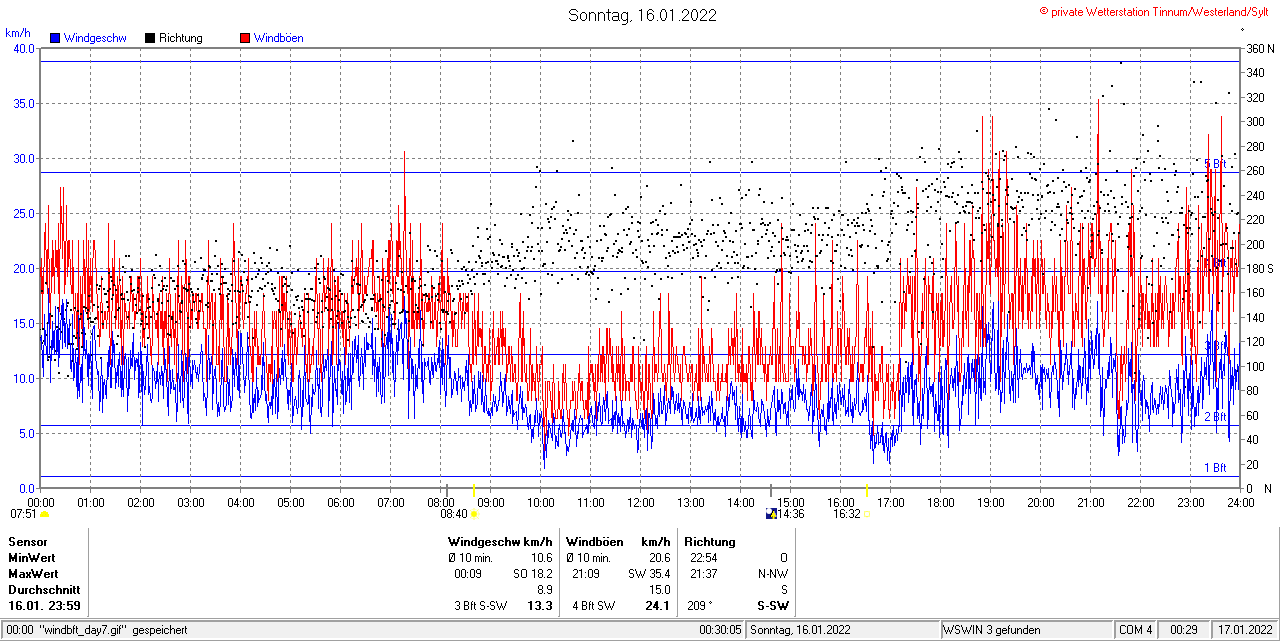Click the average gust value 15.0
This screenshot has height=641, width=1280.
(x=659, y=590)
